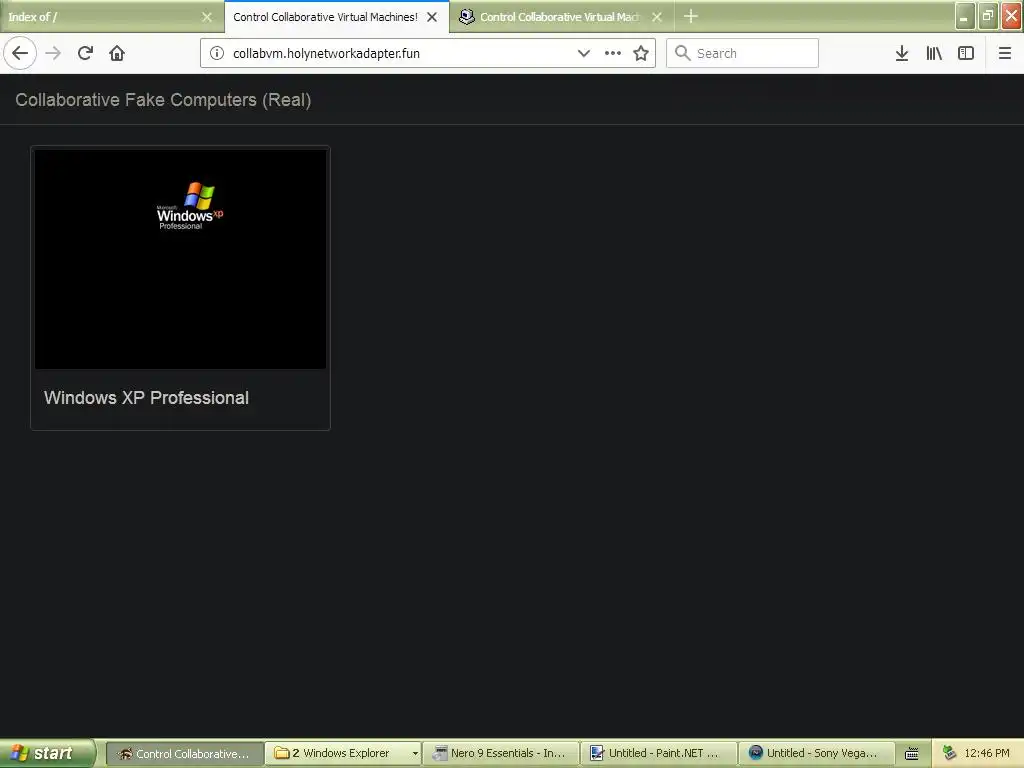Image resolution: width=1024 pixels, height=768 pixels.
Task: Open the page actions three-dot menu
Action: click(x=613, y=53)
